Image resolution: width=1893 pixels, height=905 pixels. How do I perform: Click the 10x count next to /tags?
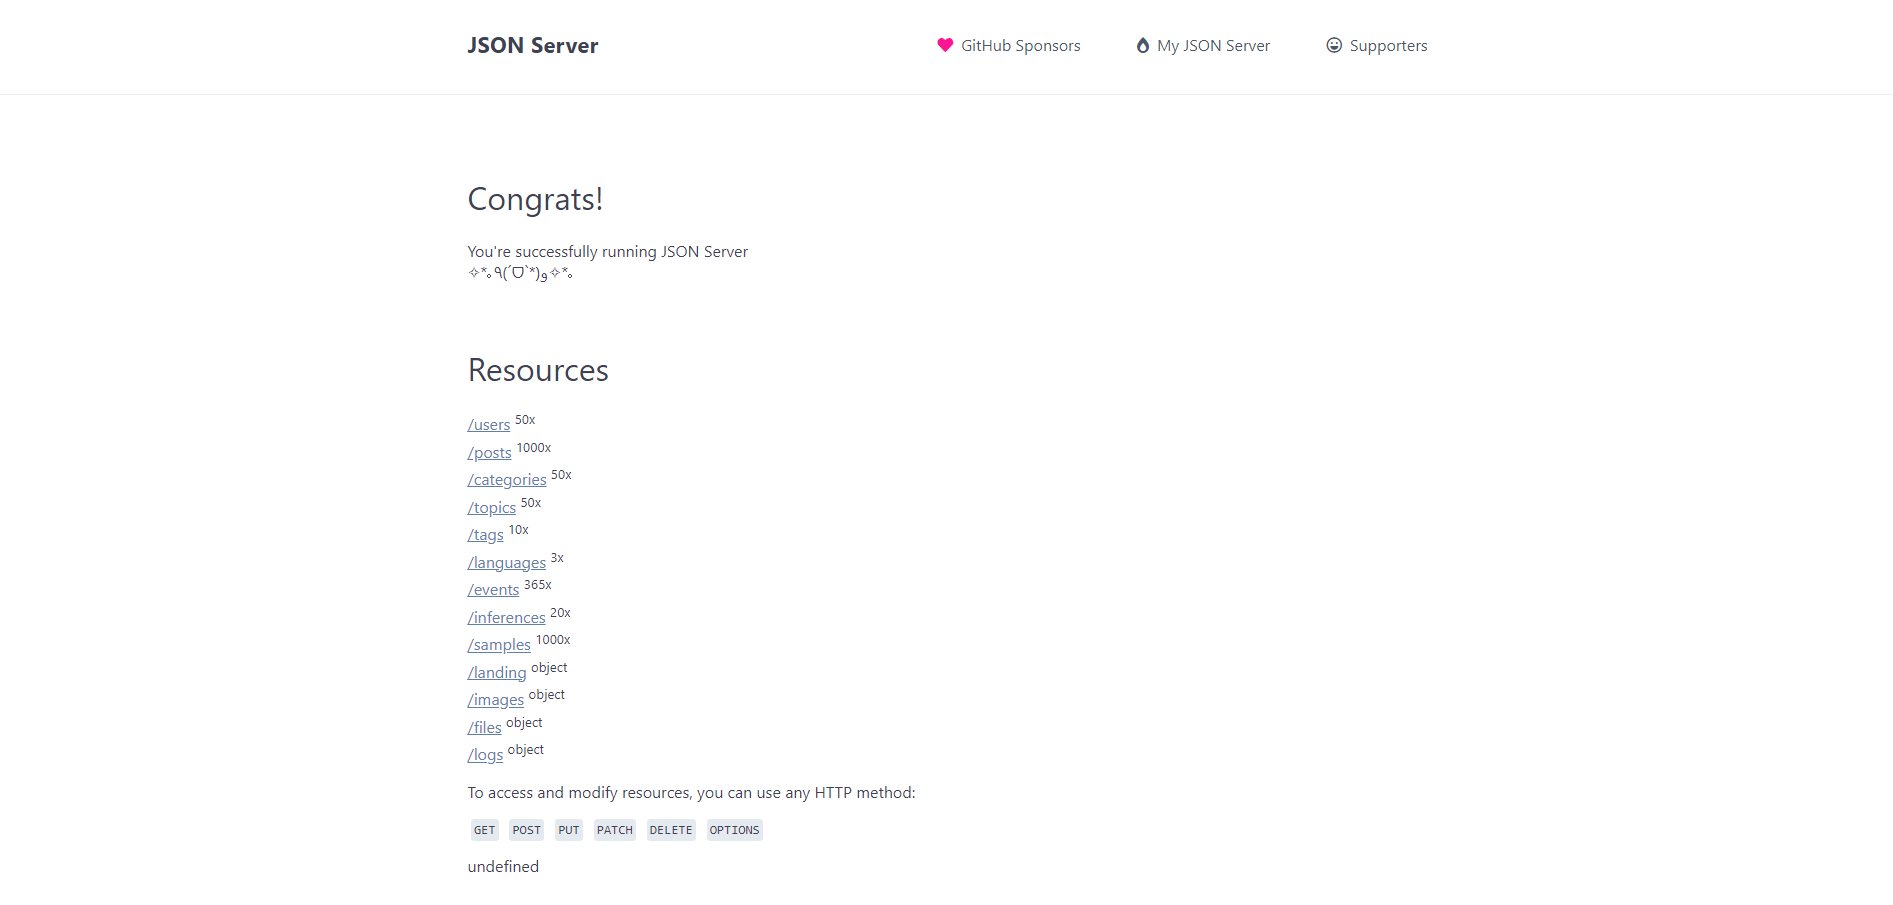pos(519,530)
